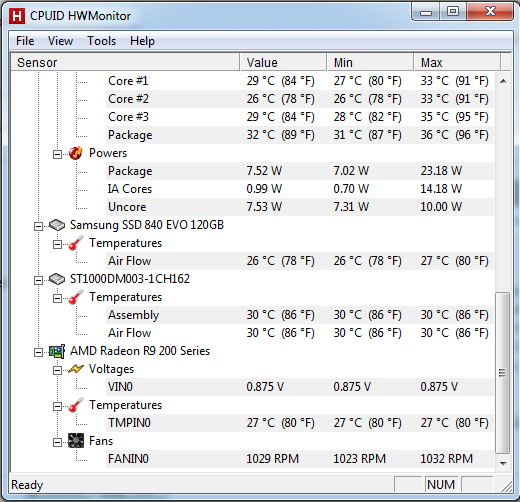Viewport: 520px width, 502px height.
Task: Collapse the Powers node
Action: pos(57,154)
